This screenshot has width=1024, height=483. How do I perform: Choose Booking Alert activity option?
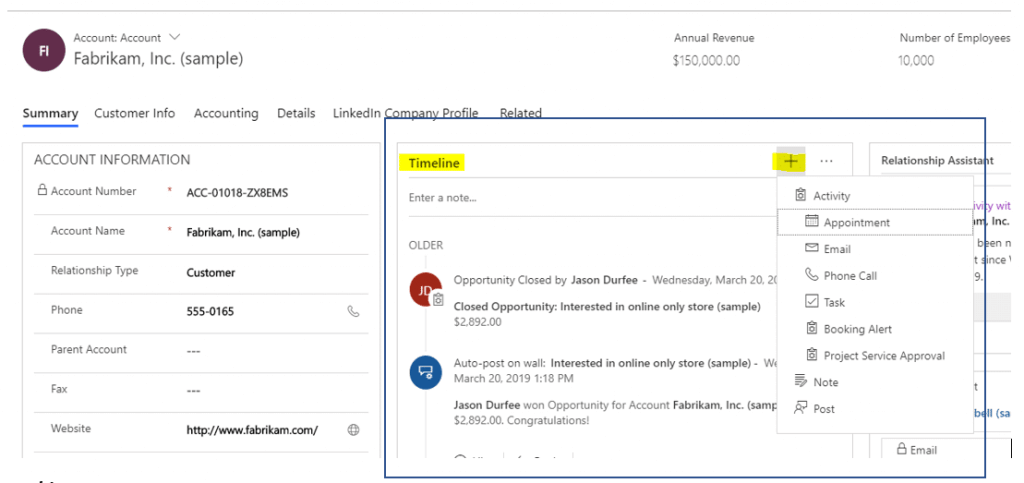857,329
